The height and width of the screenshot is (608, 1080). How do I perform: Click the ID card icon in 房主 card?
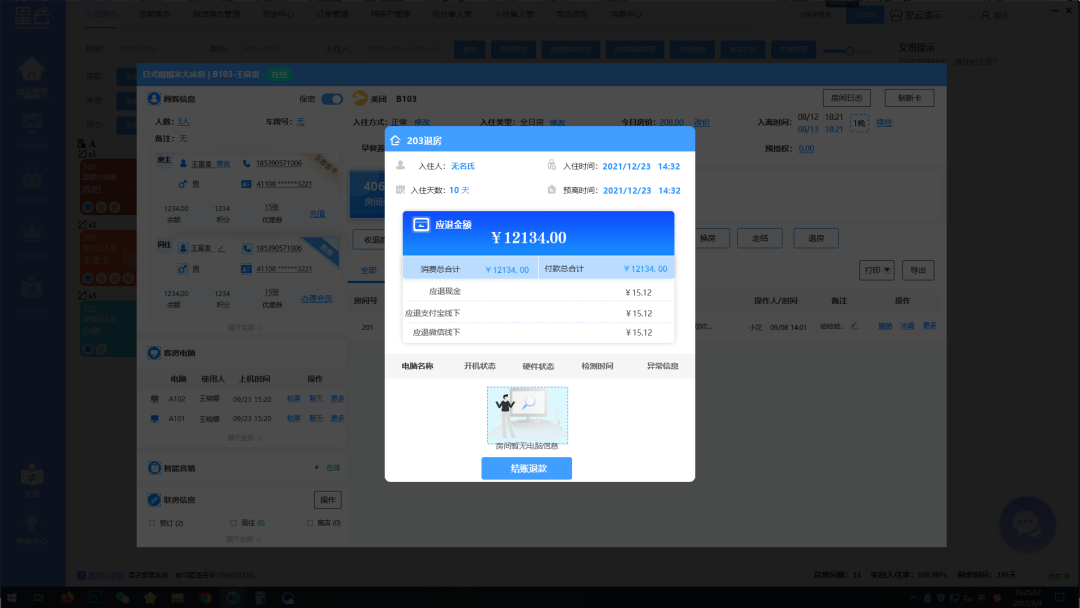click(x=246, y=184)
